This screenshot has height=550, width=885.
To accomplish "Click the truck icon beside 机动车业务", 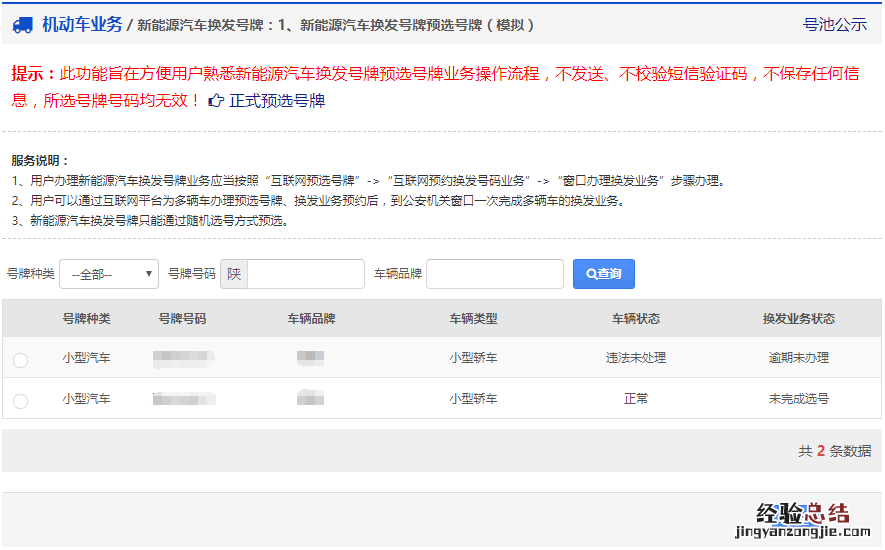I will tap(22, 25).
